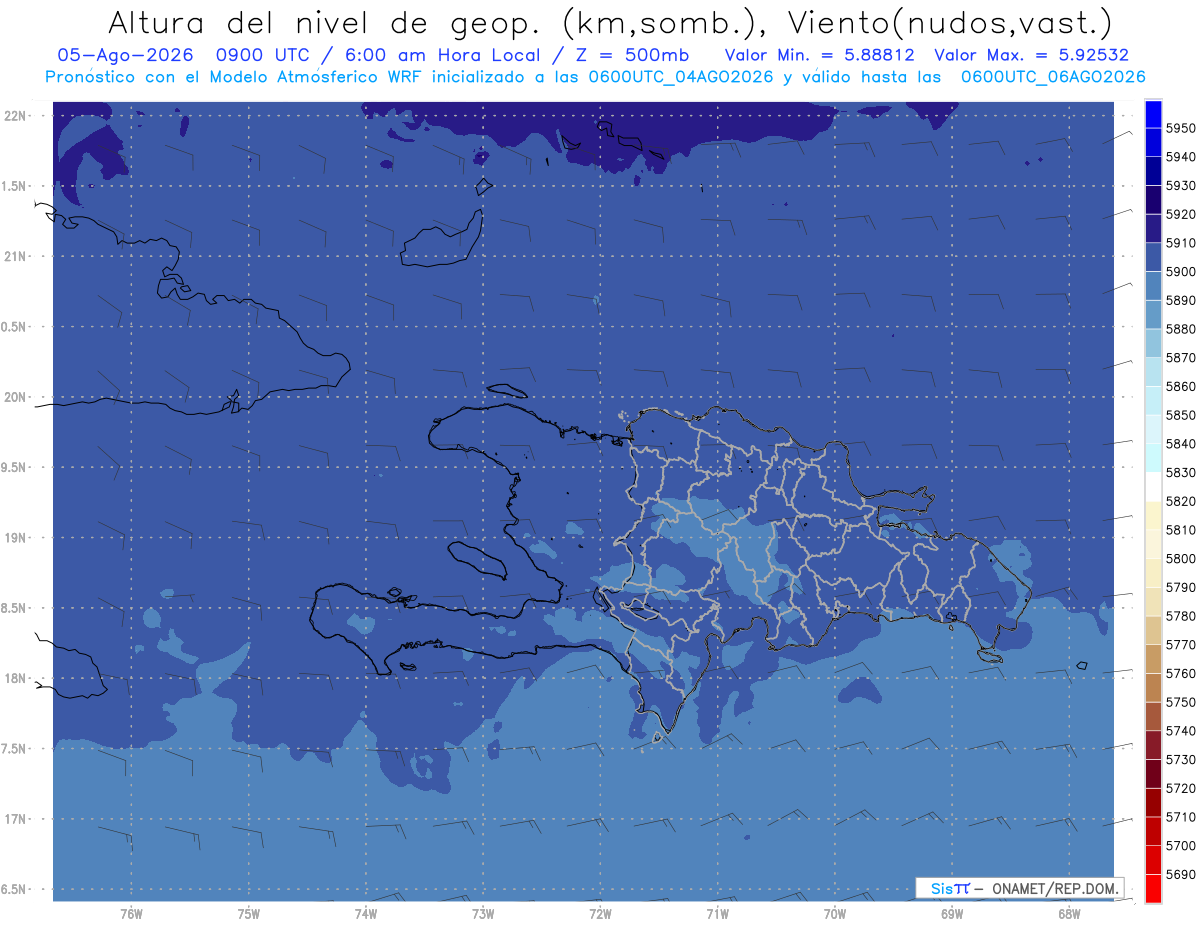Click the valid-until stamp '0600UTC_06AGO2026'
The height and width of the screenshot is (927, 1200).
coord(1053,77)
